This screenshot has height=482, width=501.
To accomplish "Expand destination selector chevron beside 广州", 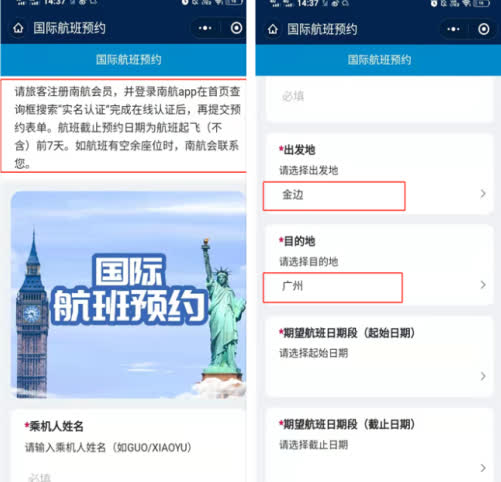I will pos(483,285).
